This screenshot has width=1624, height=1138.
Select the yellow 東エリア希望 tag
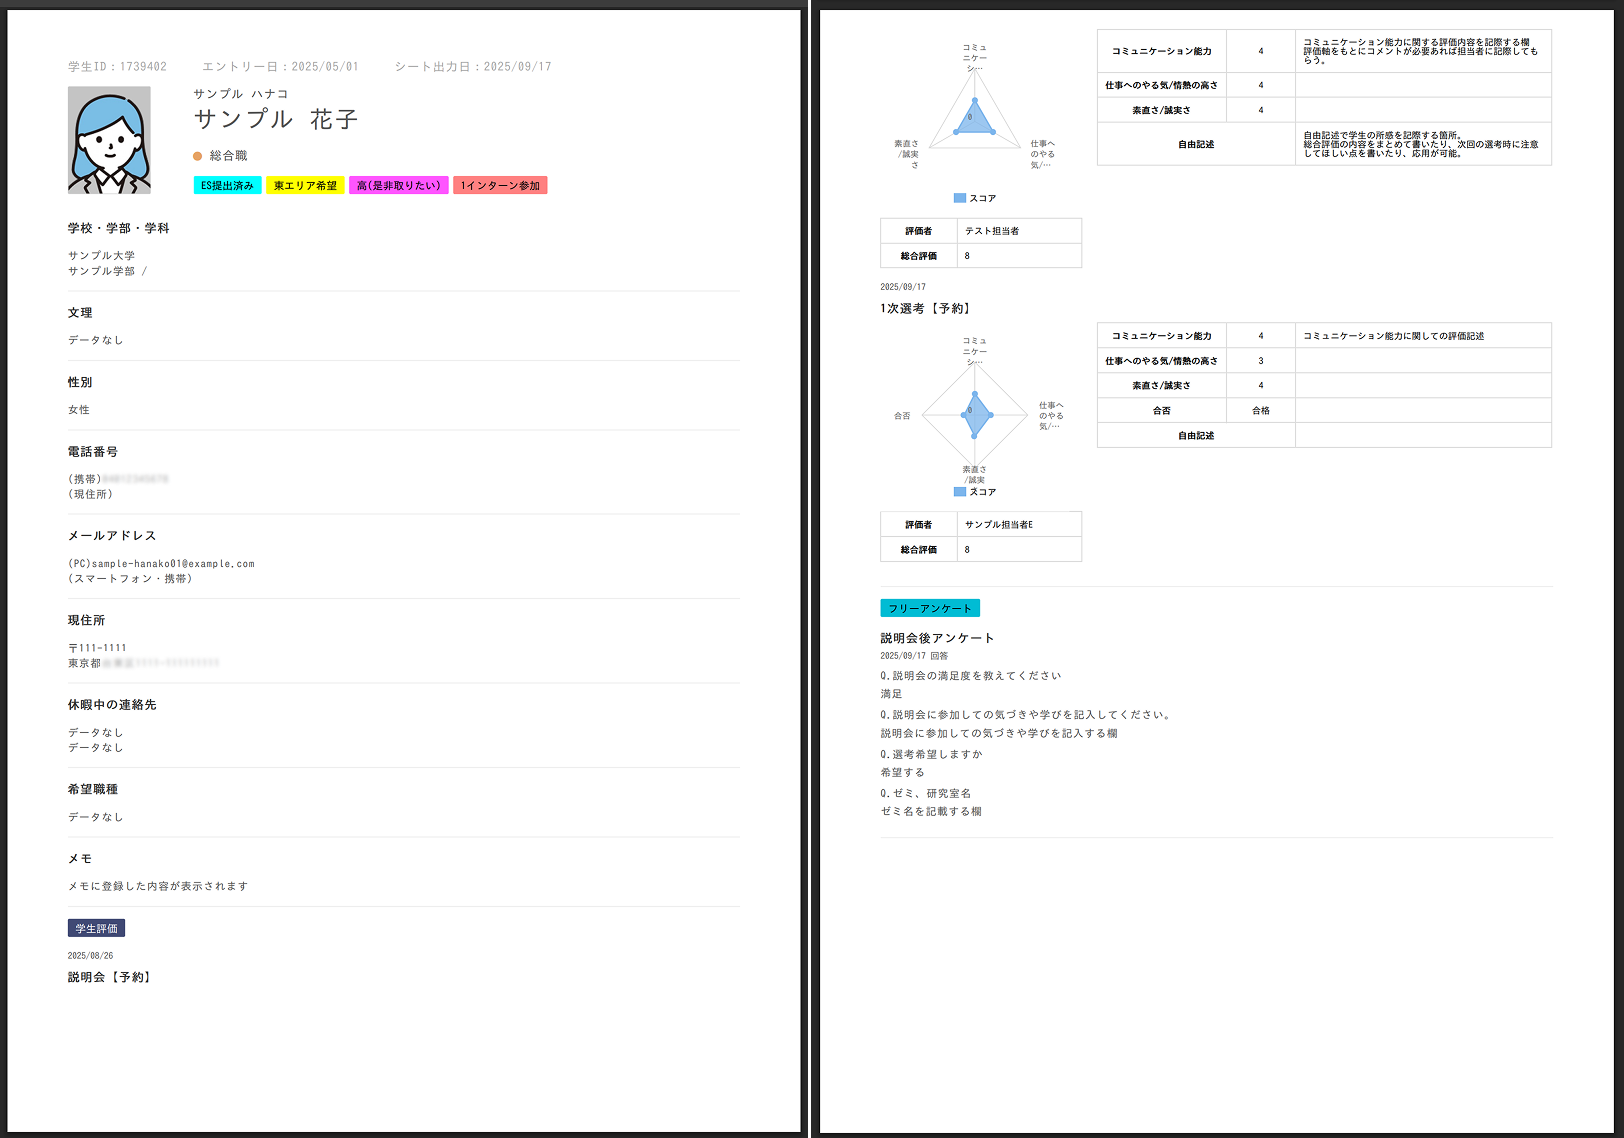[x=305, y=186]
